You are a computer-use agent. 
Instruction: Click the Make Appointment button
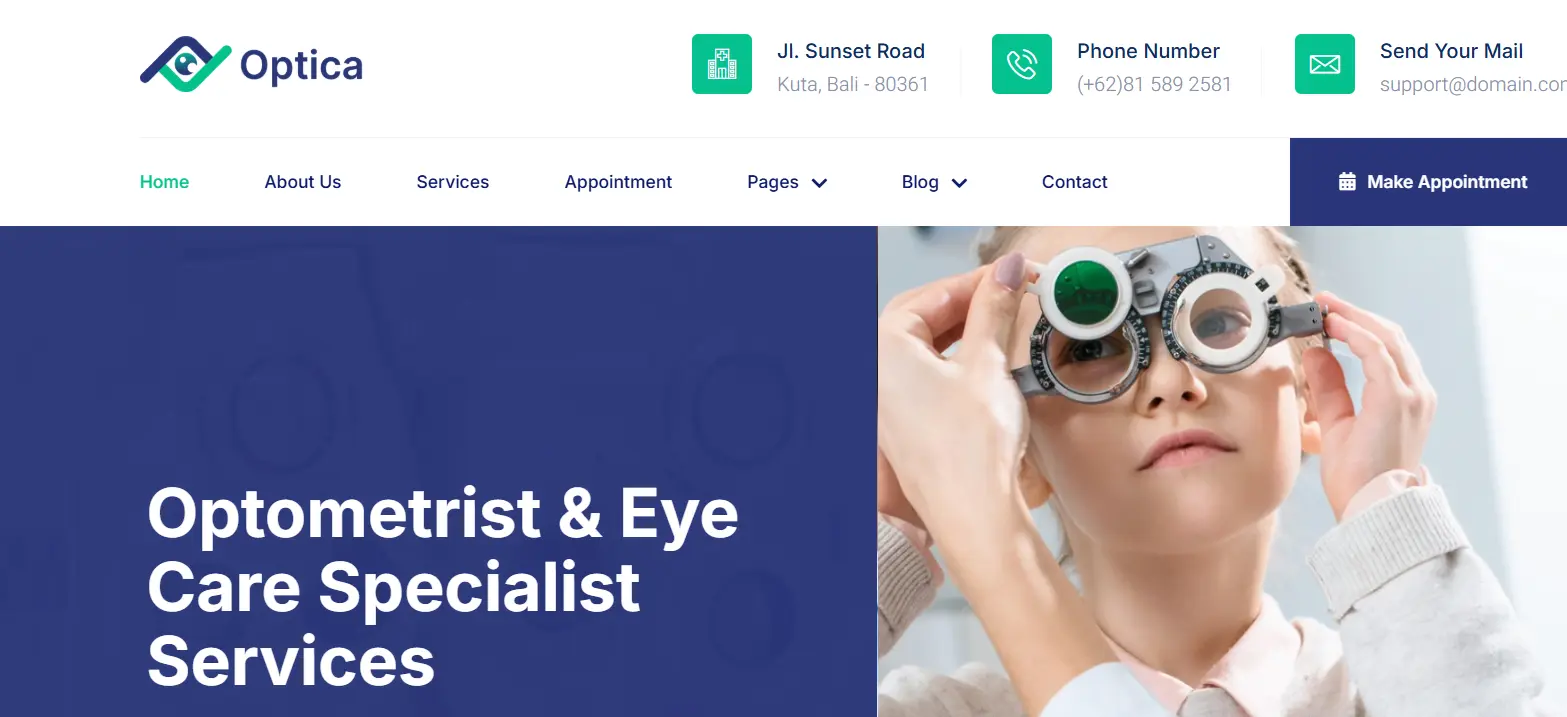point(1428,182)
